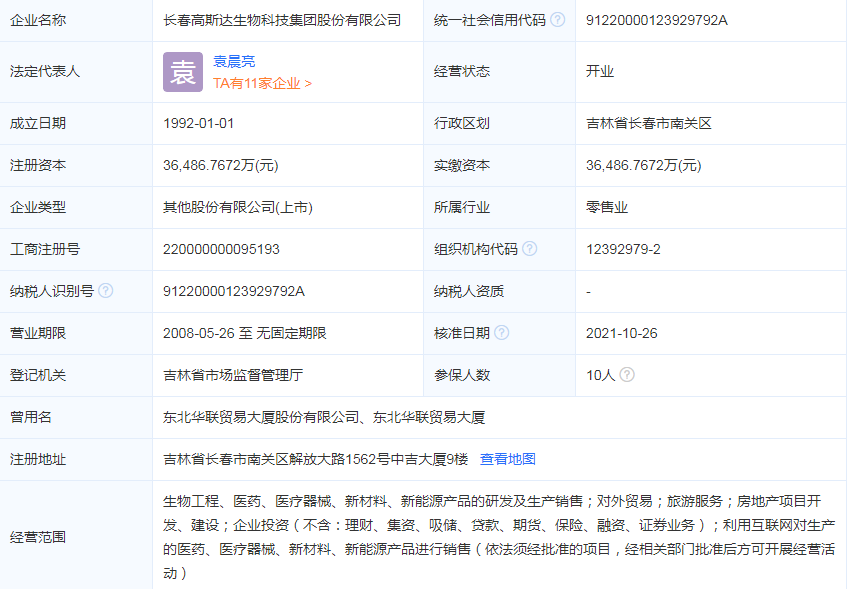Click the 经营状态 label cell

pos(499,72)
